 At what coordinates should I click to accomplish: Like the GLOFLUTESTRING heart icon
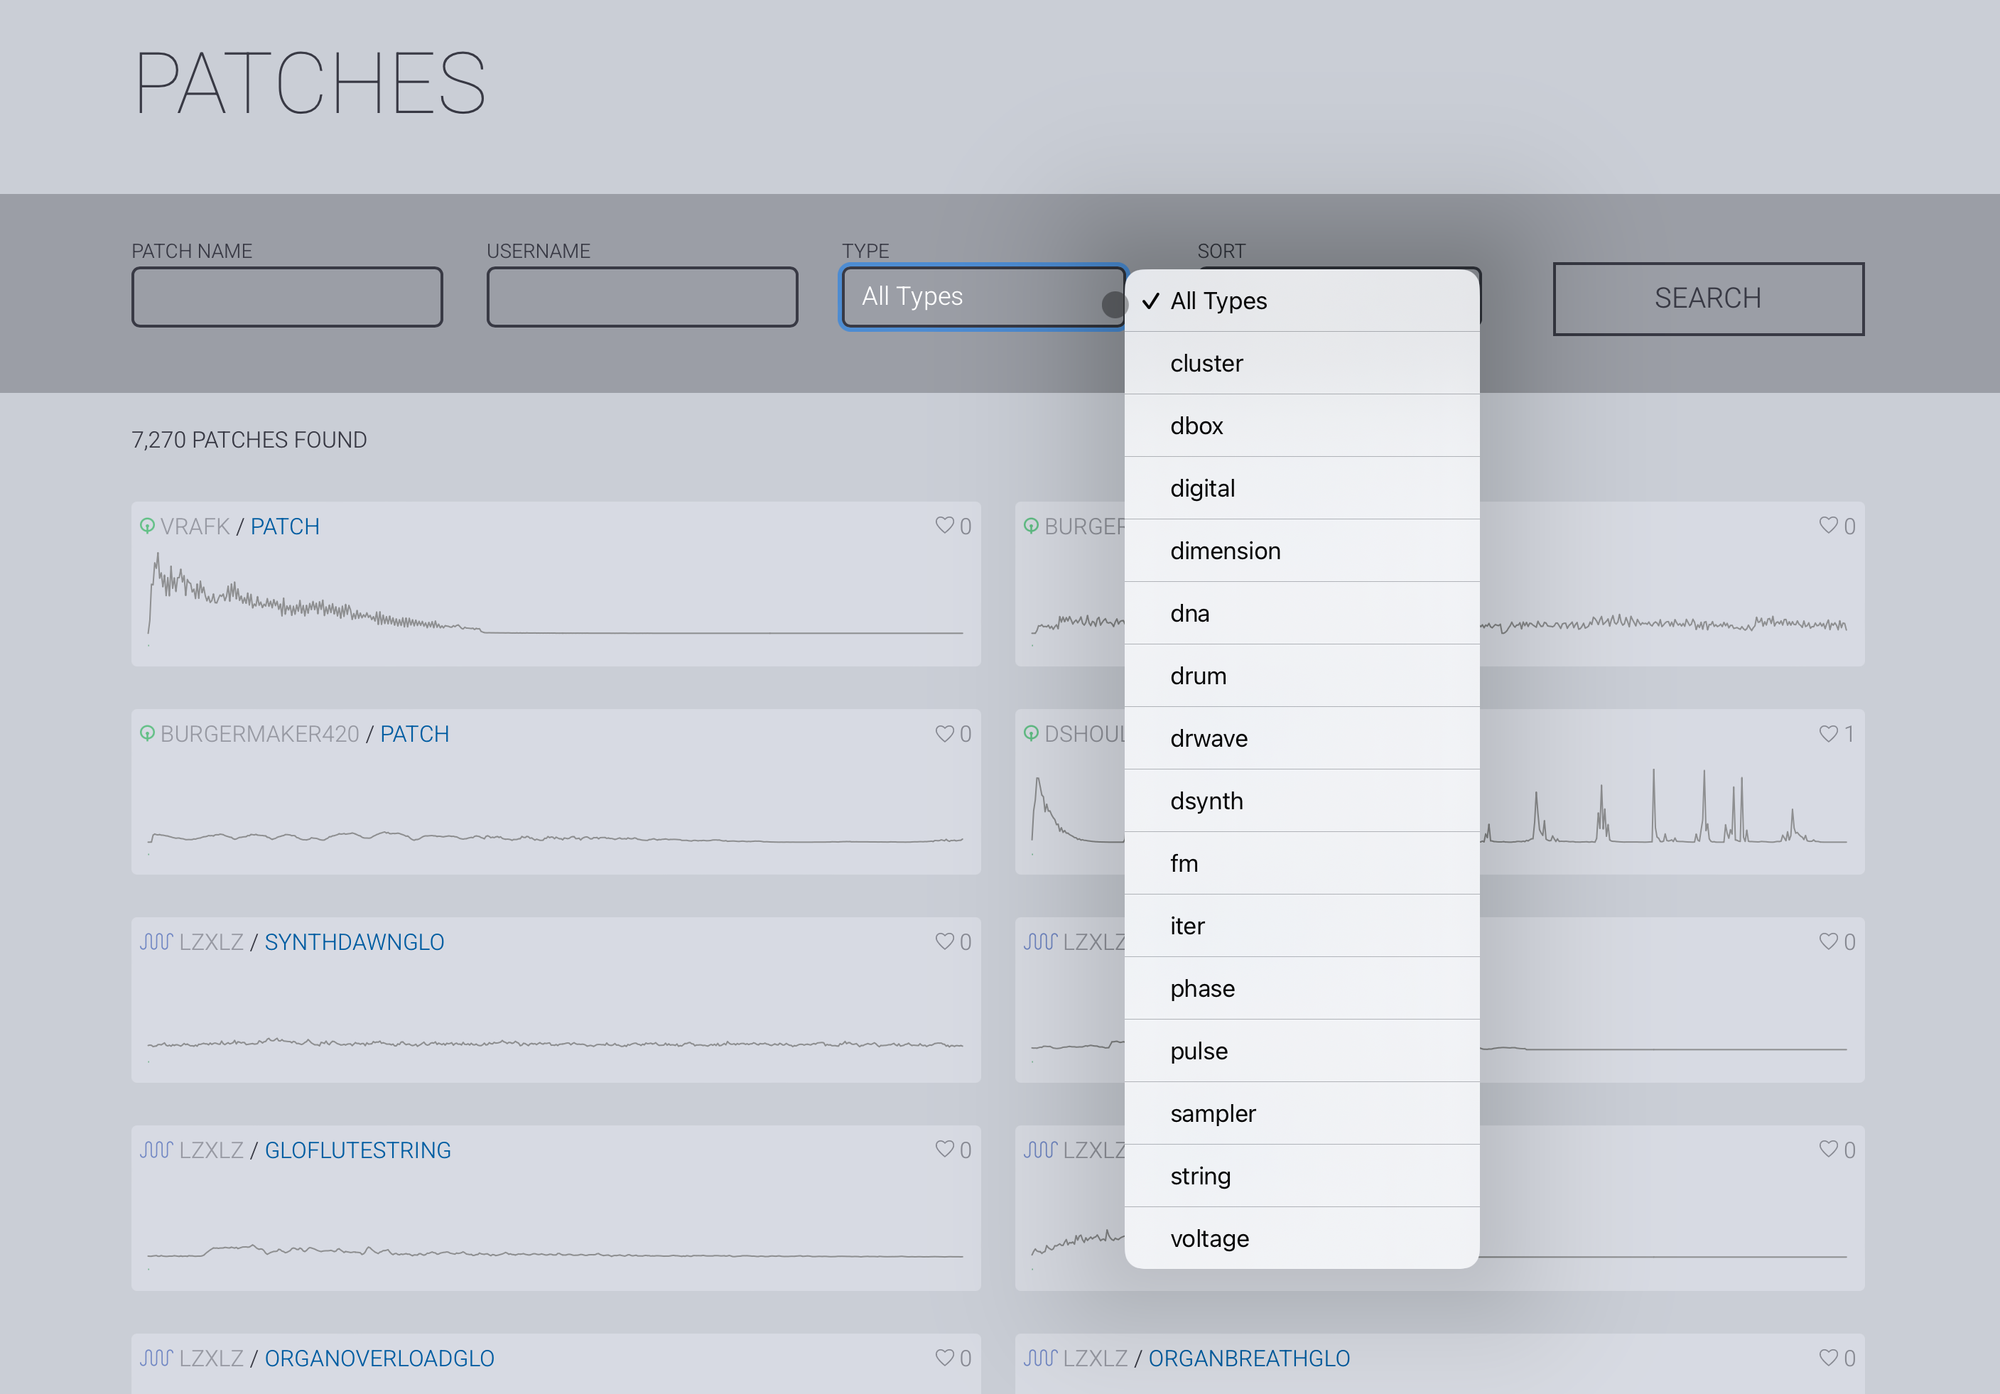pyautogui.click(x=944, y=1149)
